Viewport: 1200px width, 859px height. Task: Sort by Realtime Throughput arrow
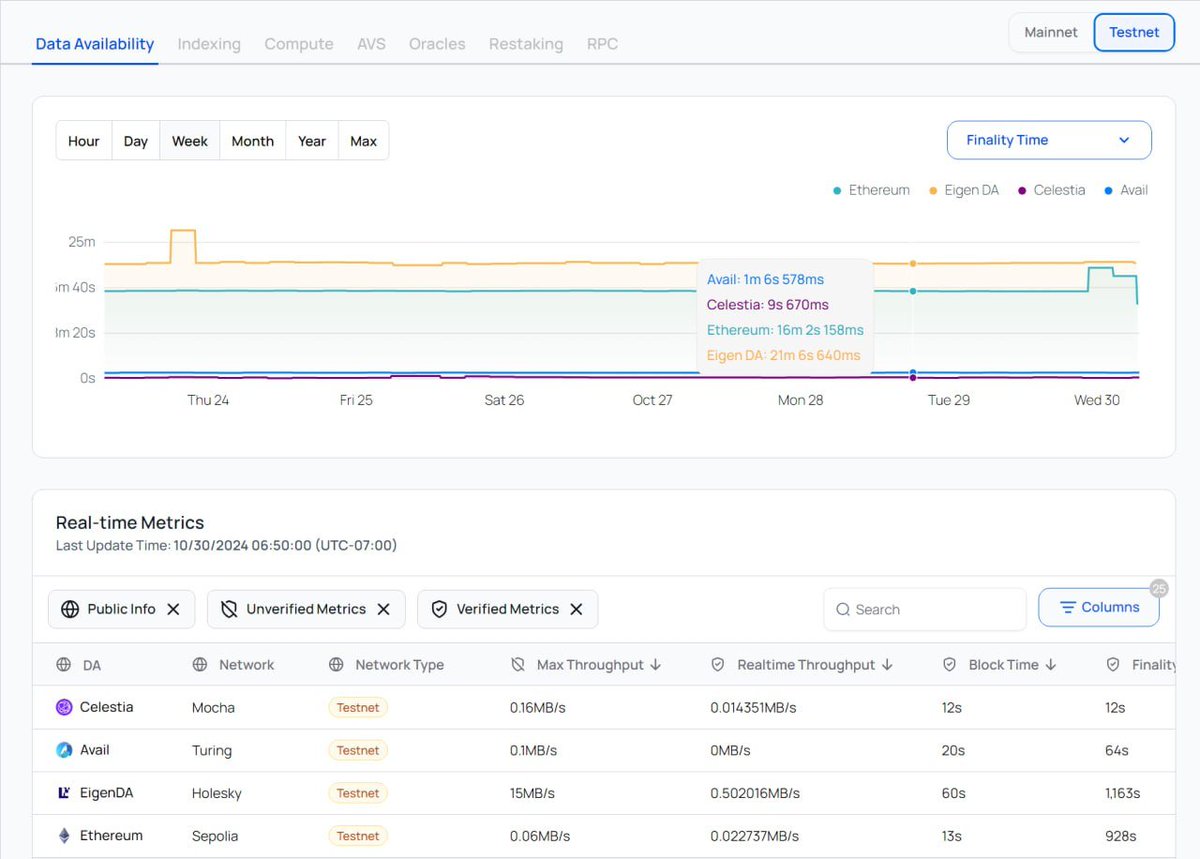888,664
